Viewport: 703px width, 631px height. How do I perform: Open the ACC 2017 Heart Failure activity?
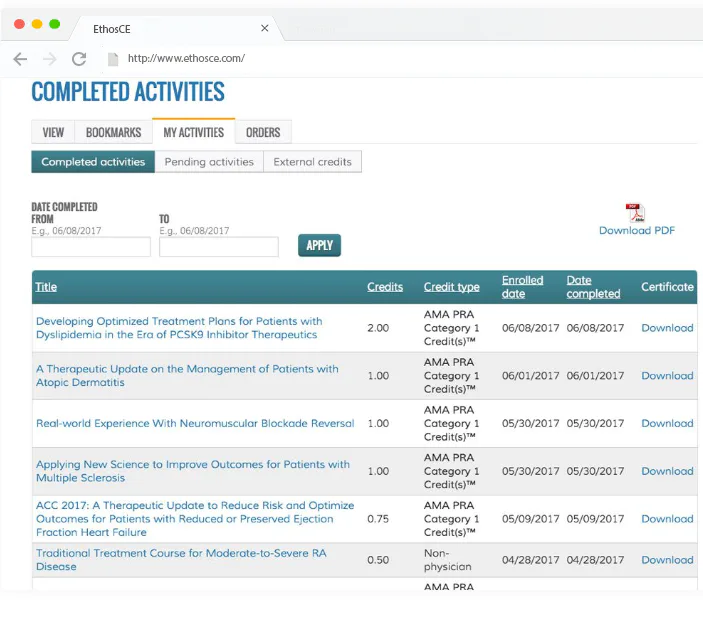[x=195, y=519]
